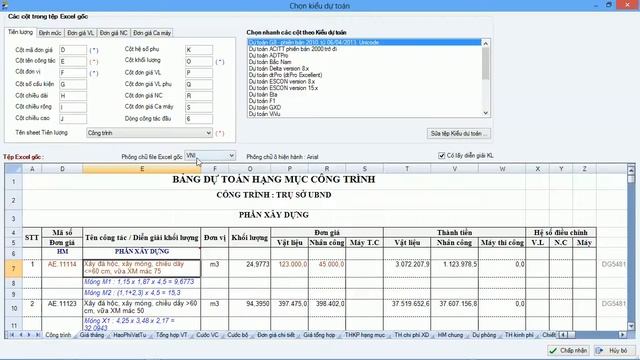Select Dự toán ESCON version 8.x item
Screen dimensions: 640x360
pos(364,82)
